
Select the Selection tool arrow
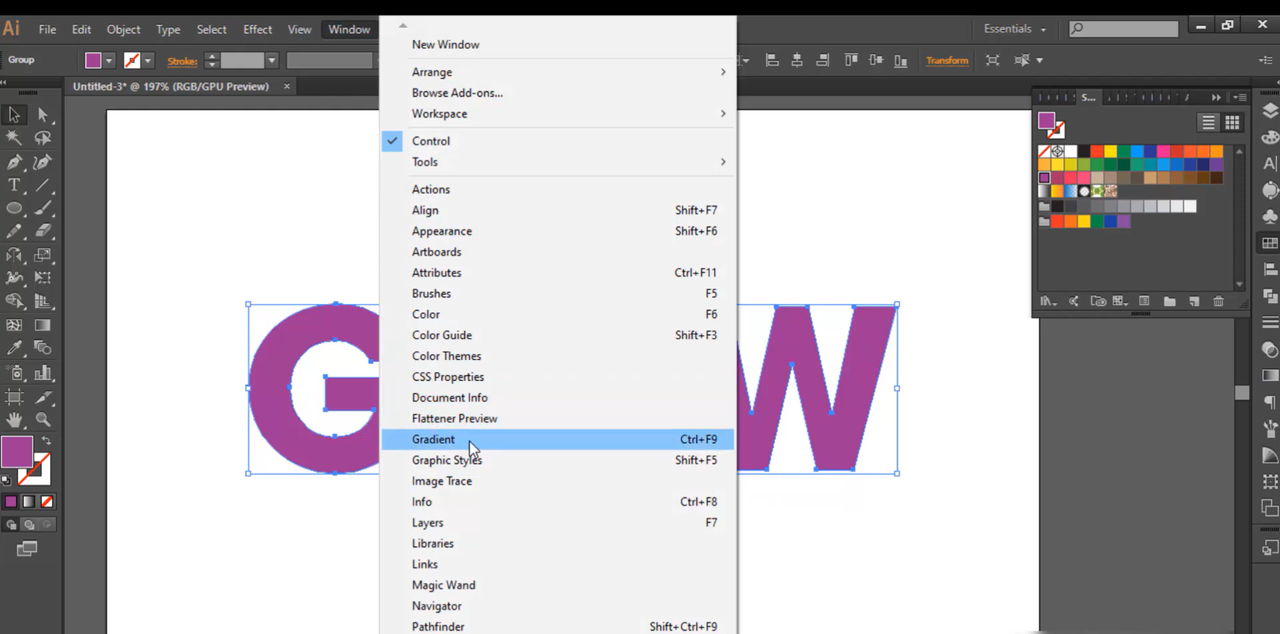coord(14,115)
